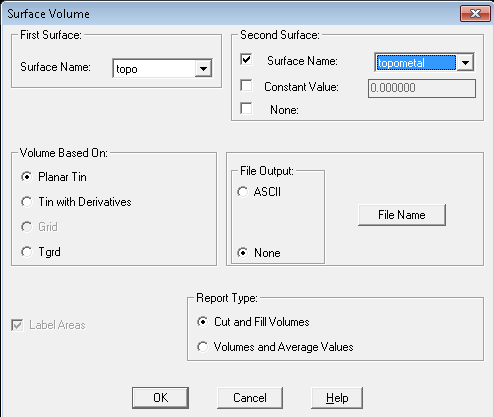Open the Second Surface name dropdown arrow
The height and width of the screenshot is (417, 494).
tap(465, 62)
